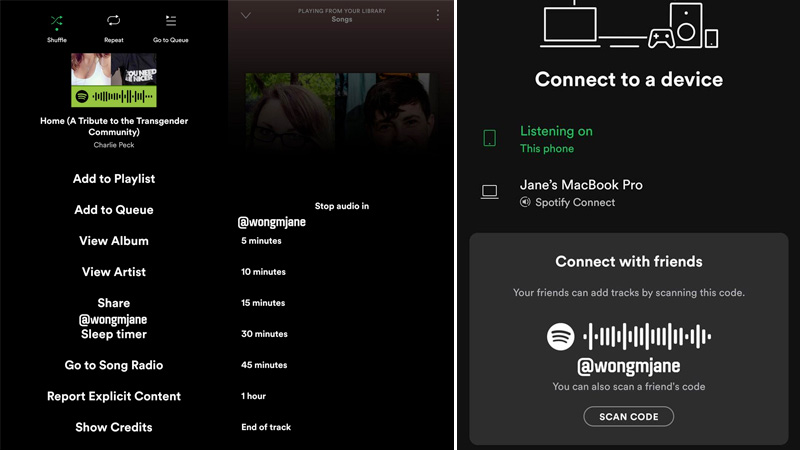Set sleep timer to 15 minutes
Screen dimensions: 800x450
263,303
